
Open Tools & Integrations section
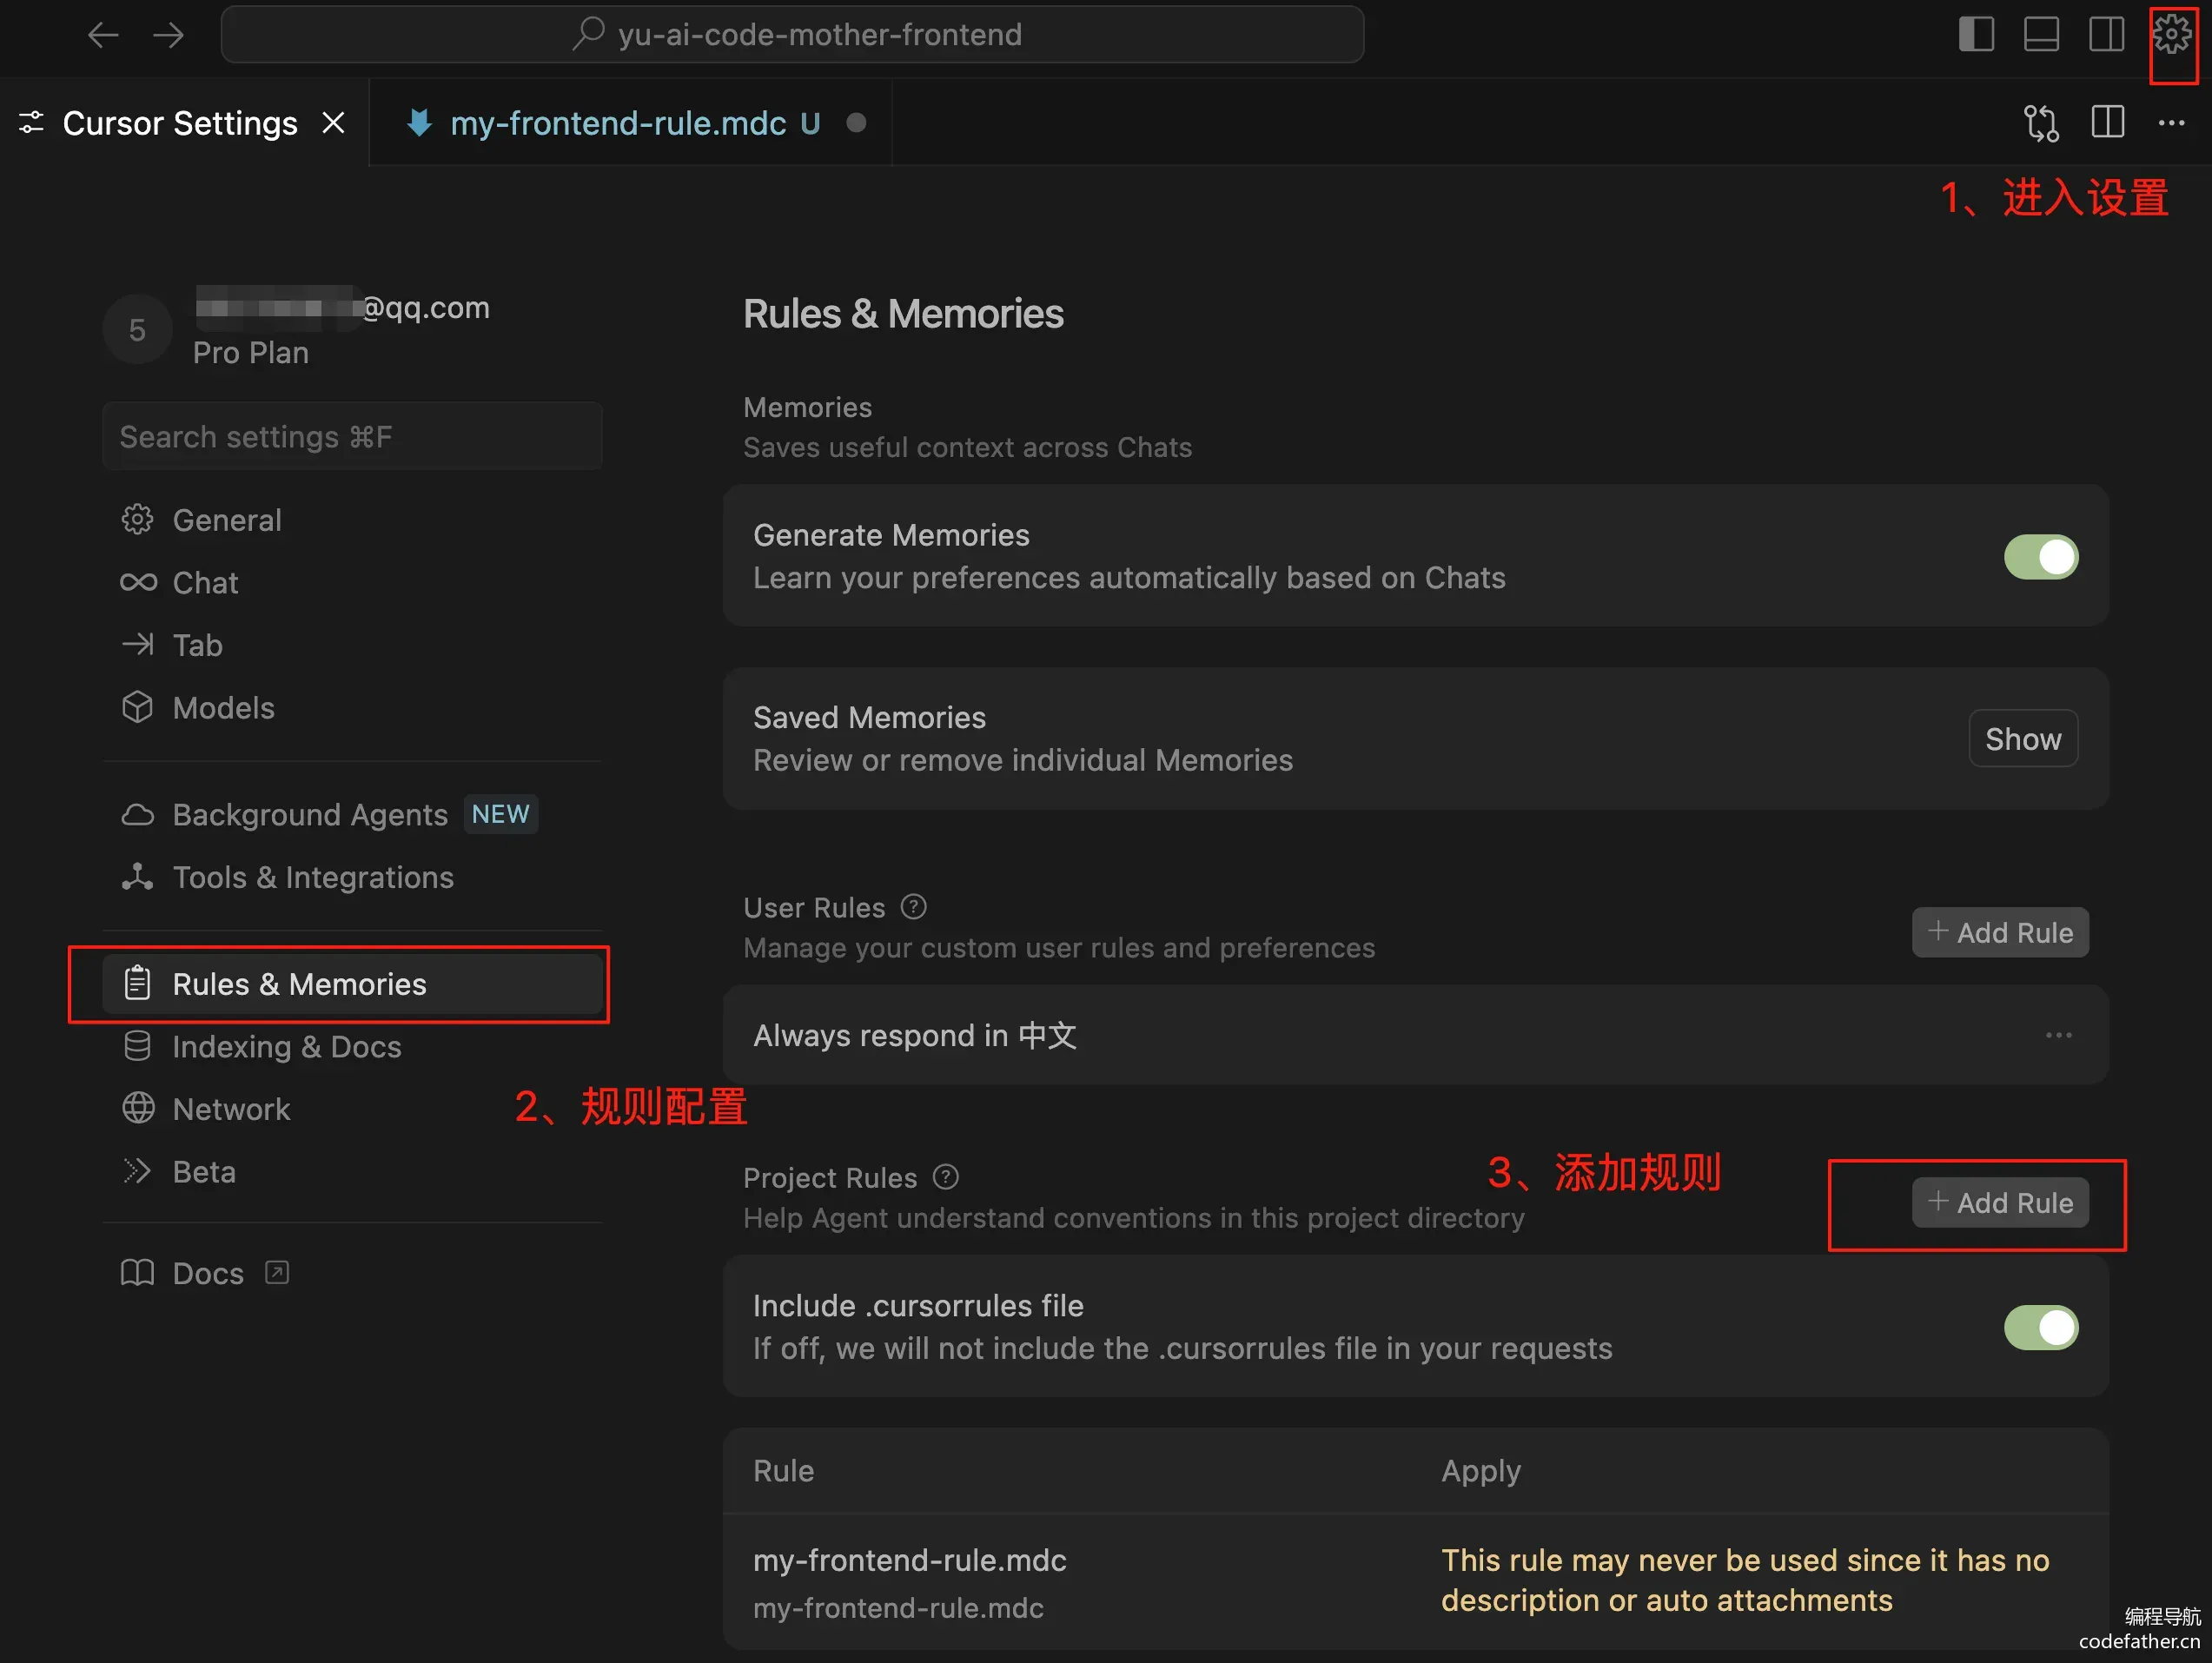(352, 877)
